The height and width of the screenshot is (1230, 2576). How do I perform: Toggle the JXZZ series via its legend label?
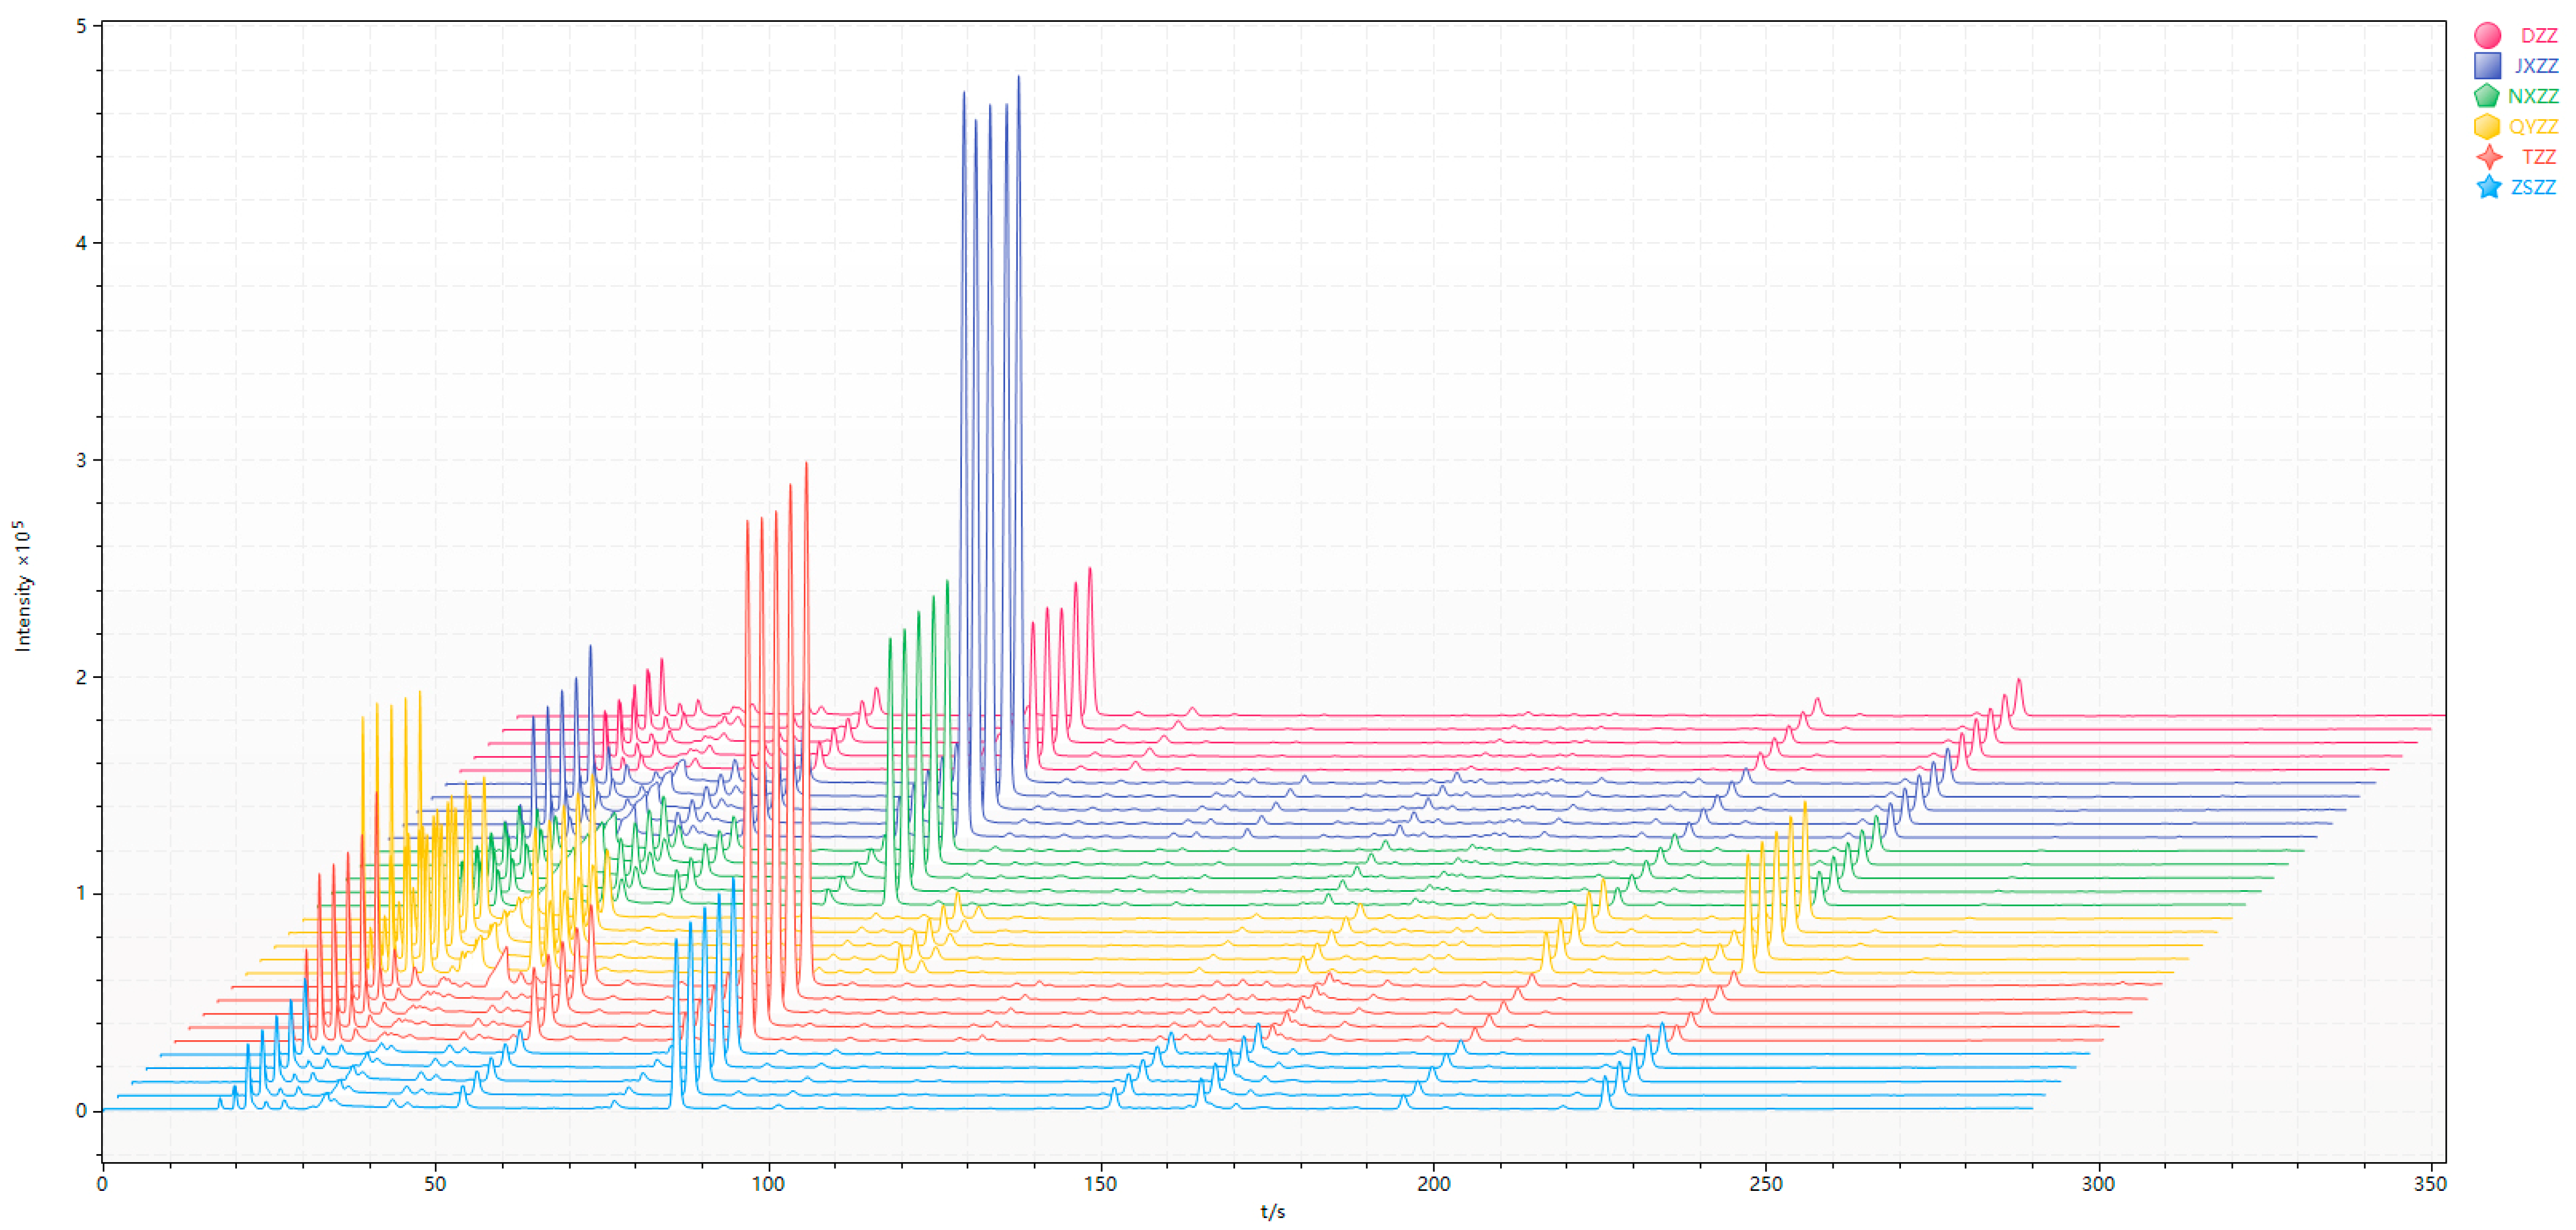click(2536, 66)
